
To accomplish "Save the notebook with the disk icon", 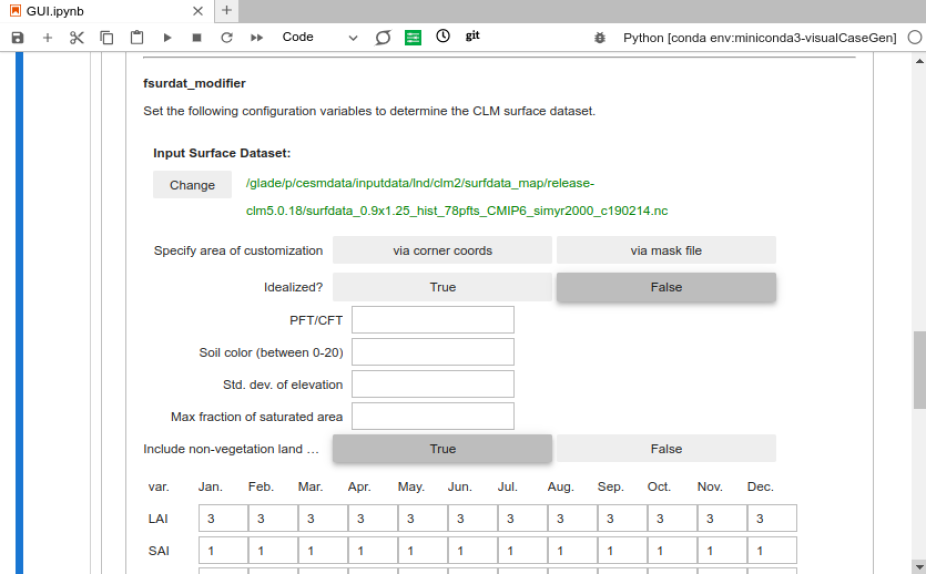I will 17,37.
